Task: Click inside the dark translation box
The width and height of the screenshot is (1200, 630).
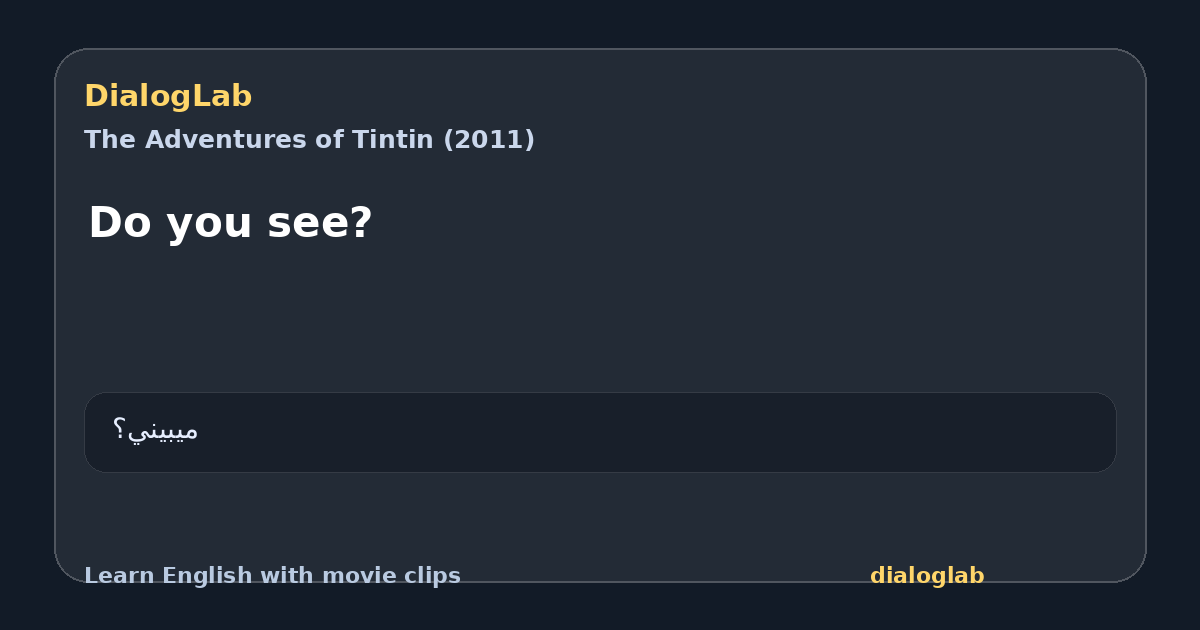Action: (x=600, y=432)
